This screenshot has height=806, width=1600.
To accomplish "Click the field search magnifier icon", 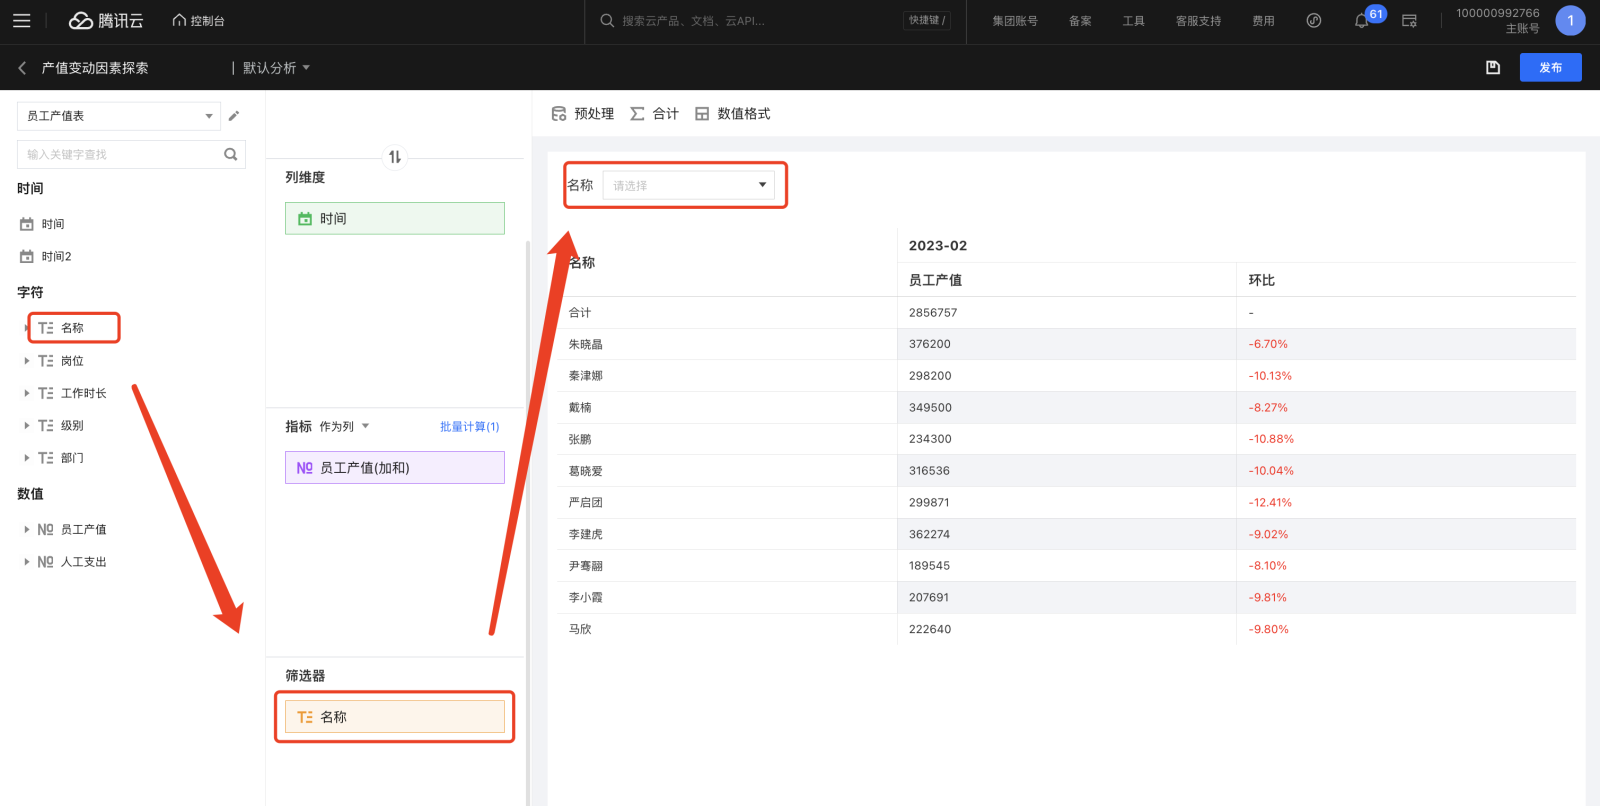I will [x=231, y=154].
